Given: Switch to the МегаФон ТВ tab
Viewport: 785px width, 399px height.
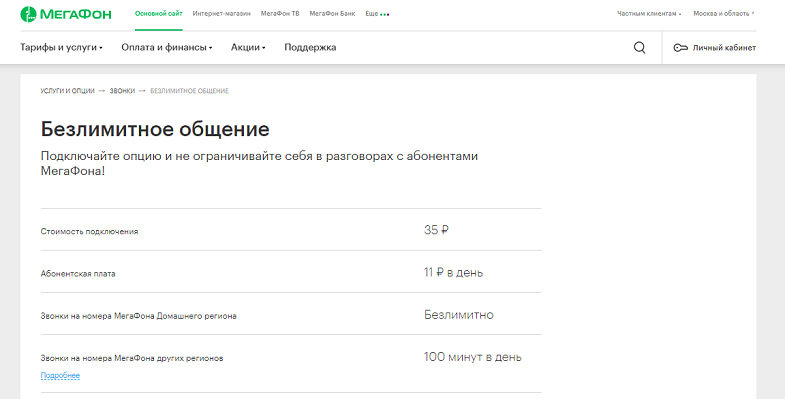Looking at the screenshot, I should coord(280,14).
